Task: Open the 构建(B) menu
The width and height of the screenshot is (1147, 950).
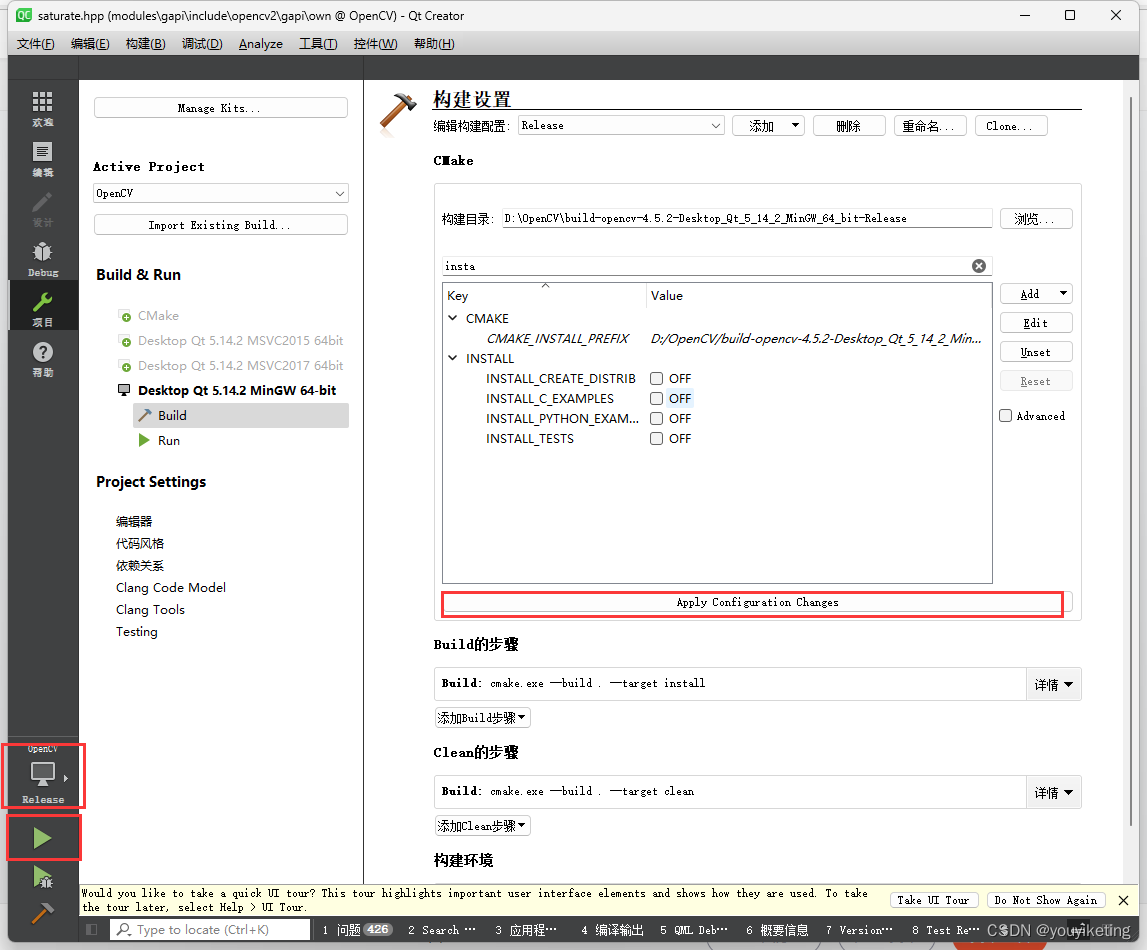Action: [145, 44]
